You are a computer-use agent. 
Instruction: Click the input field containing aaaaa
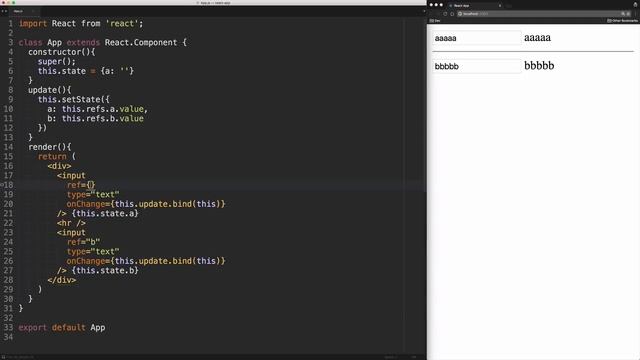[476, 38]
